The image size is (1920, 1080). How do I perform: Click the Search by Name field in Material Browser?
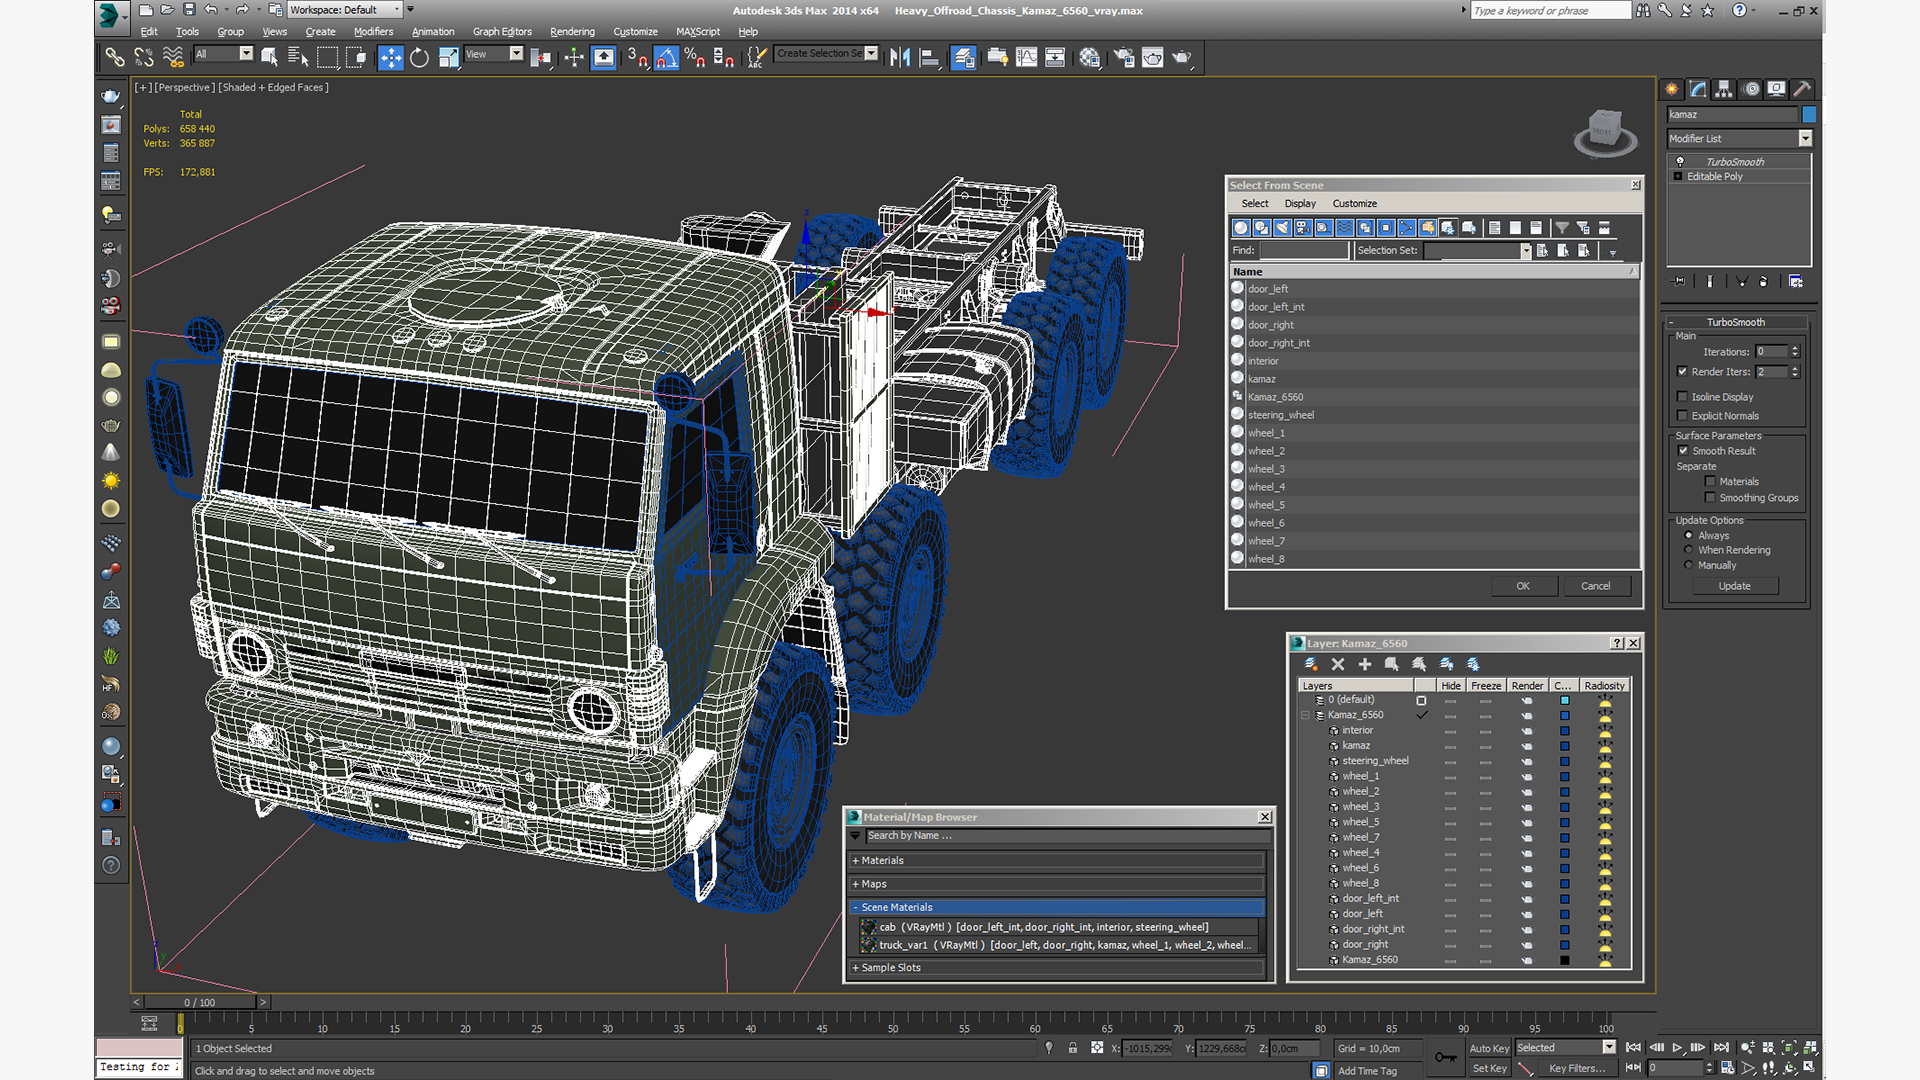(1067, 836)
